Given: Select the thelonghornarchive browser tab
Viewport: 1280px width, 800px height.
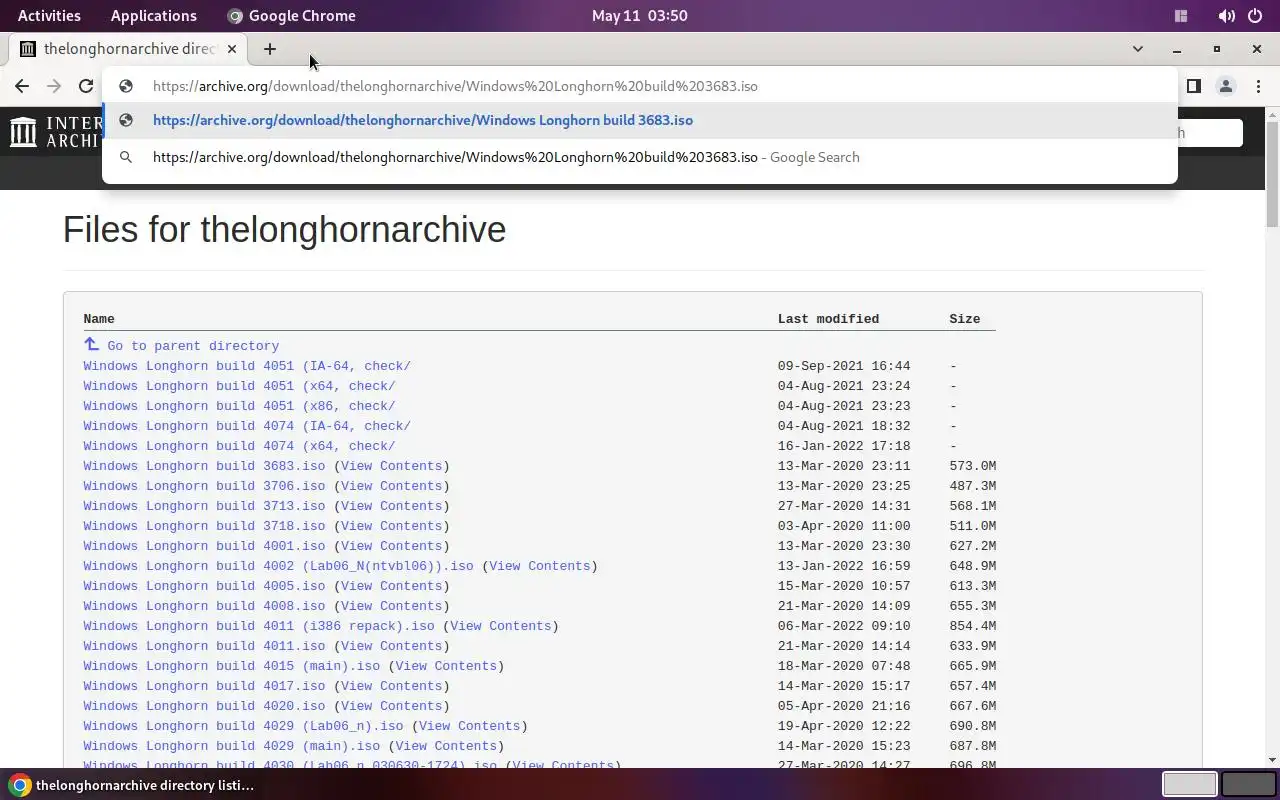Looking at the screenshot, I should tap(128, 49).
